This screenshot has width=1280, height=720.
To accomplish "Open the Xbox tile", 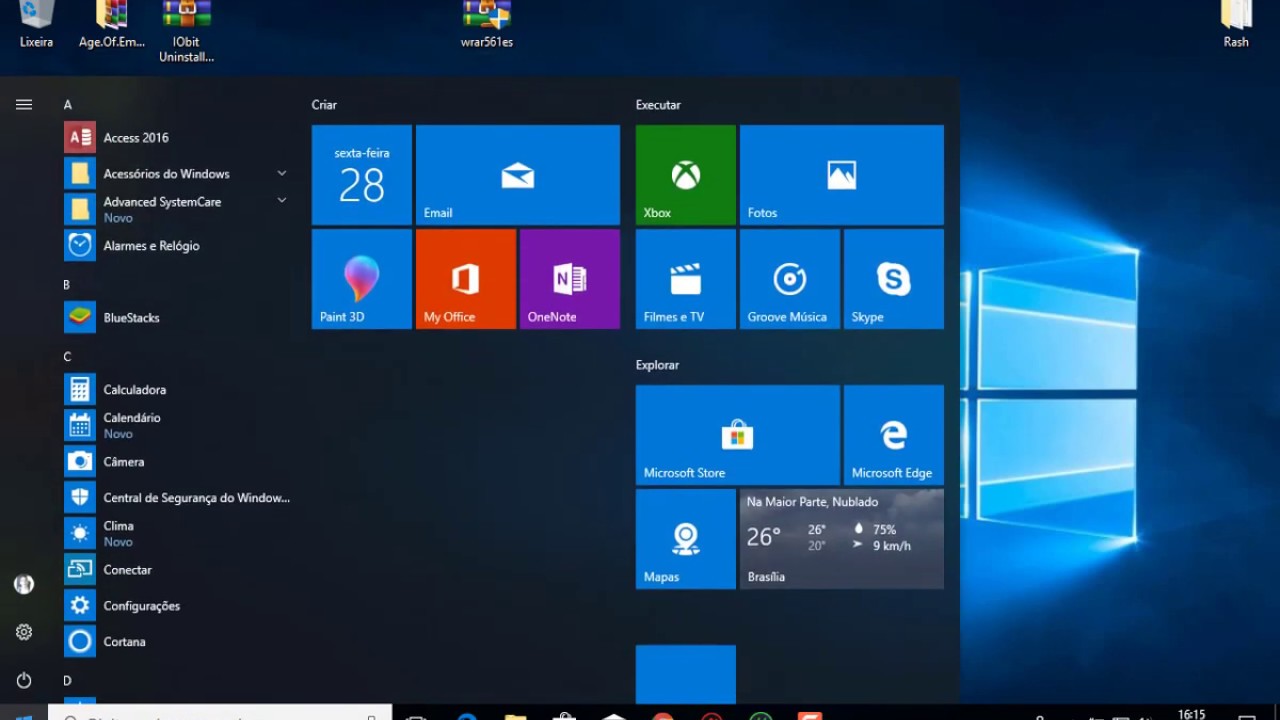I will click(x=686, y=175).
